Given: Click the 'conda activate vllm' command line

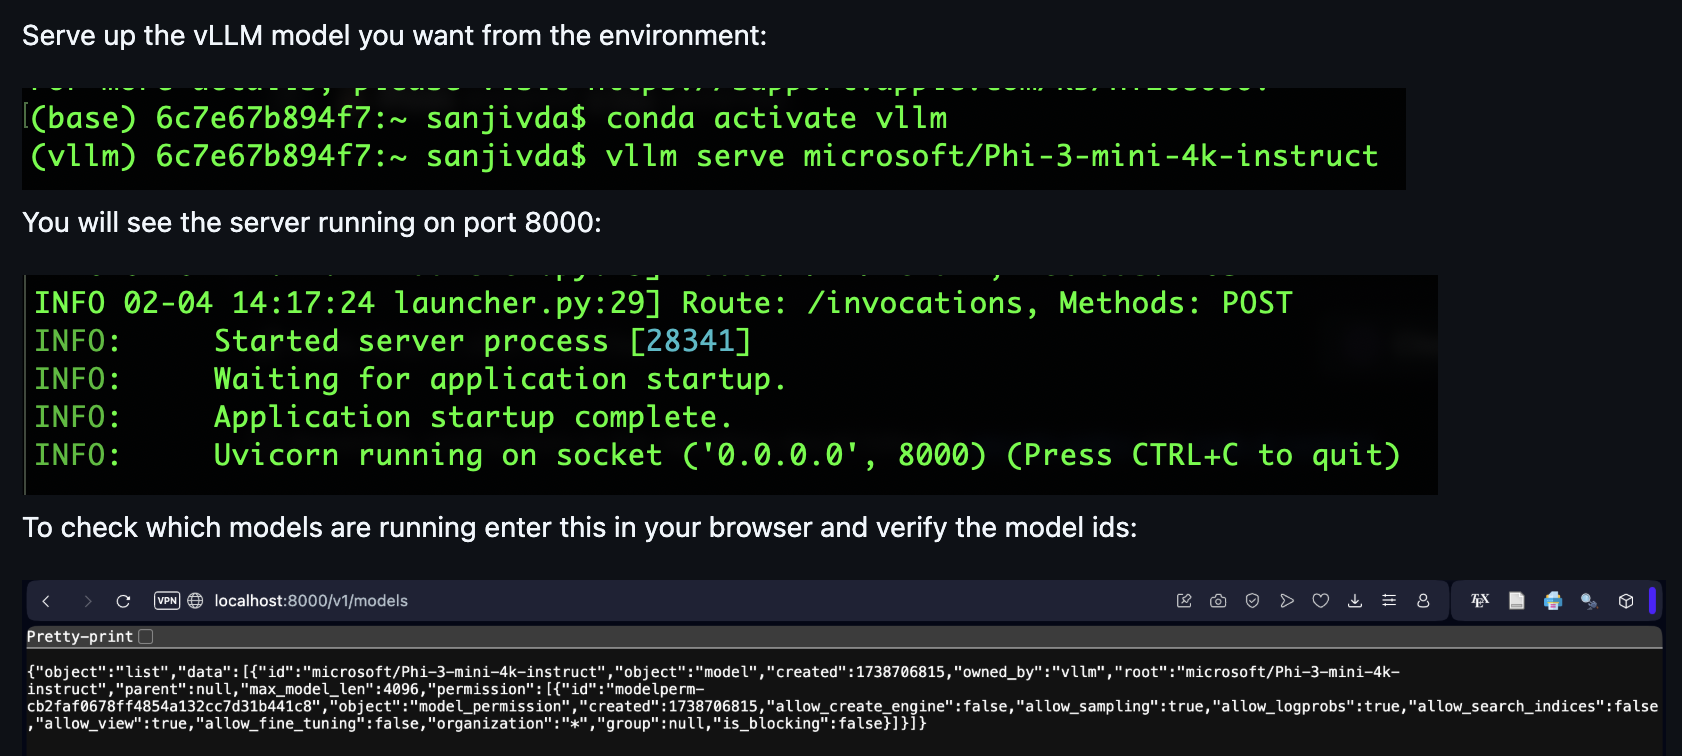Looking at the screenshot, I should [x=777, y=118].
